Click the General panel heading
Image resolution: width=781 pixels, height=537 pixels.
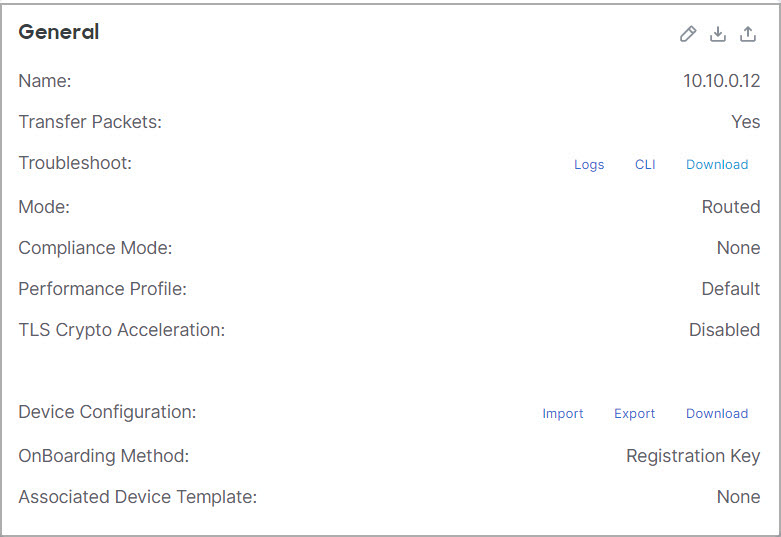pyautogui.click(x=59, y=32)
